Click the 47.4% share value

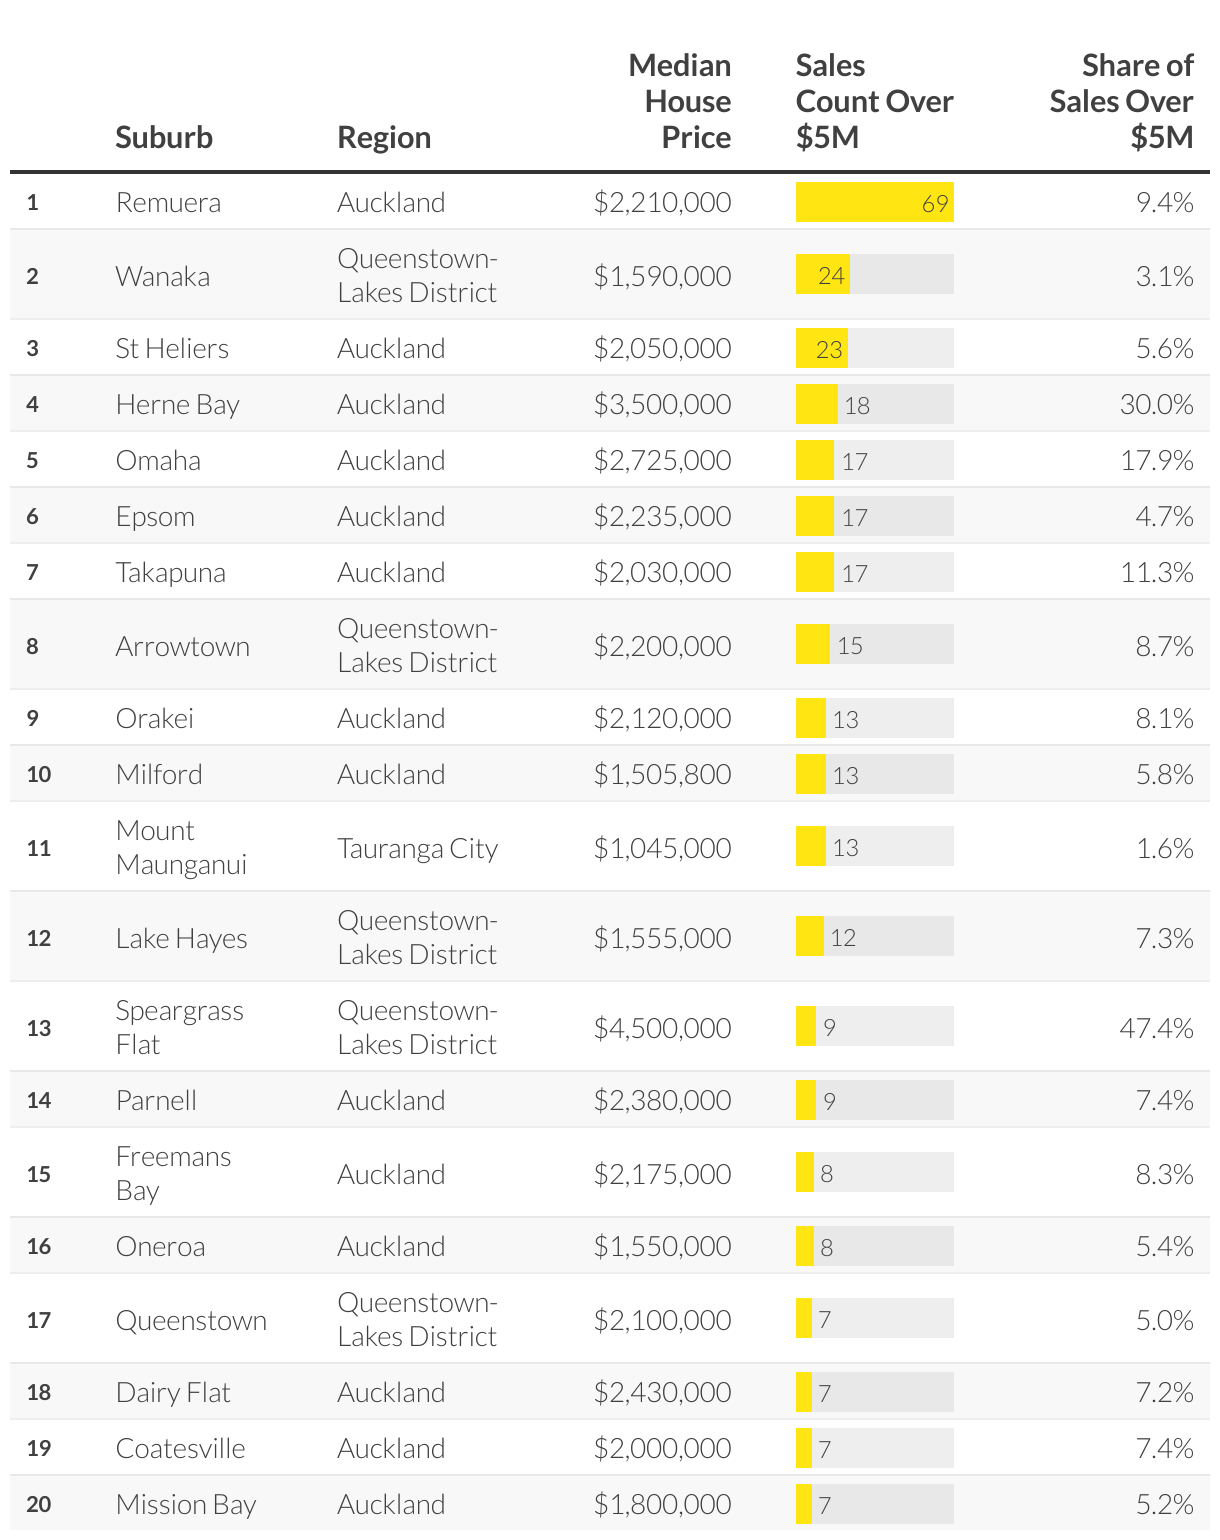point(1156,1028)
